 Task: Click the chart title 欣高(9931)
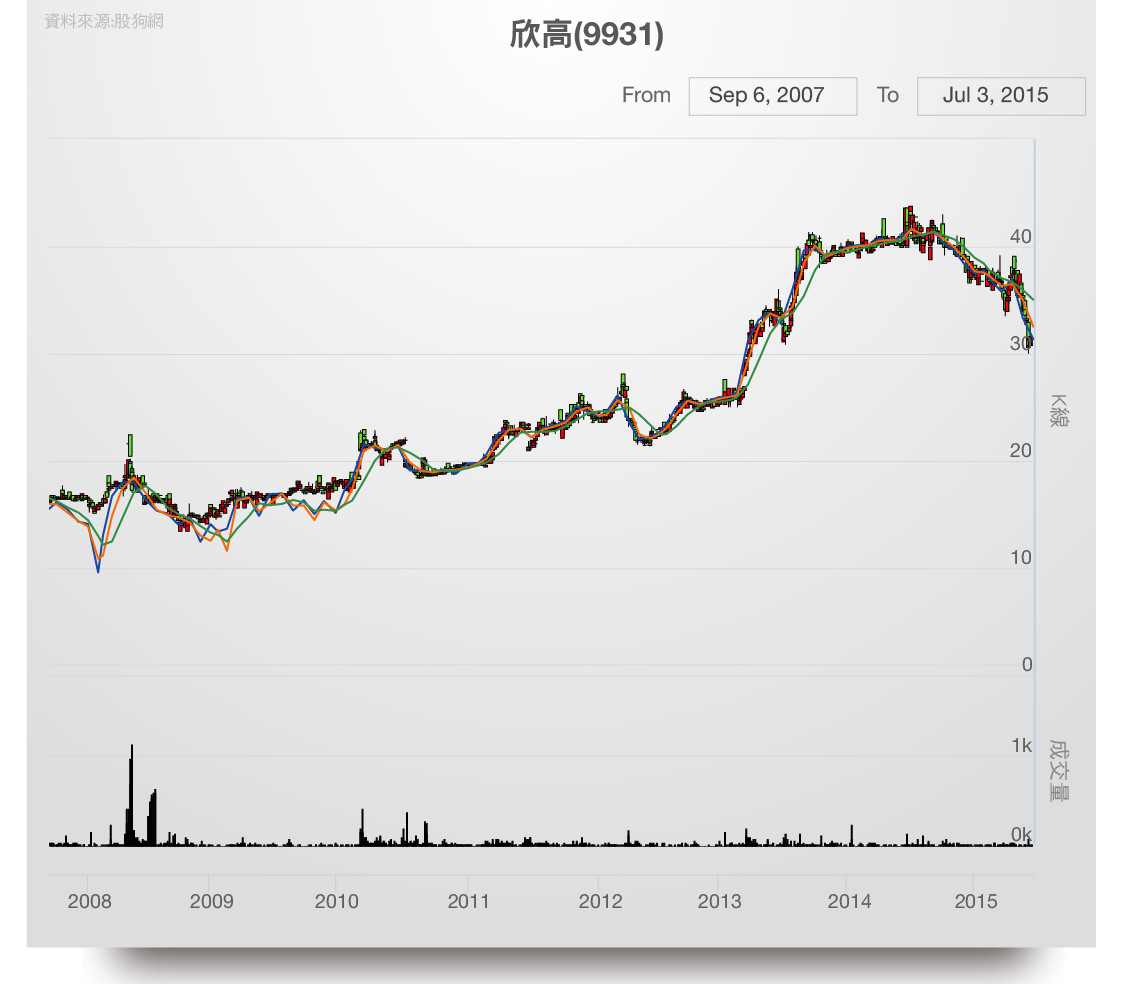(x=586, y=34)
